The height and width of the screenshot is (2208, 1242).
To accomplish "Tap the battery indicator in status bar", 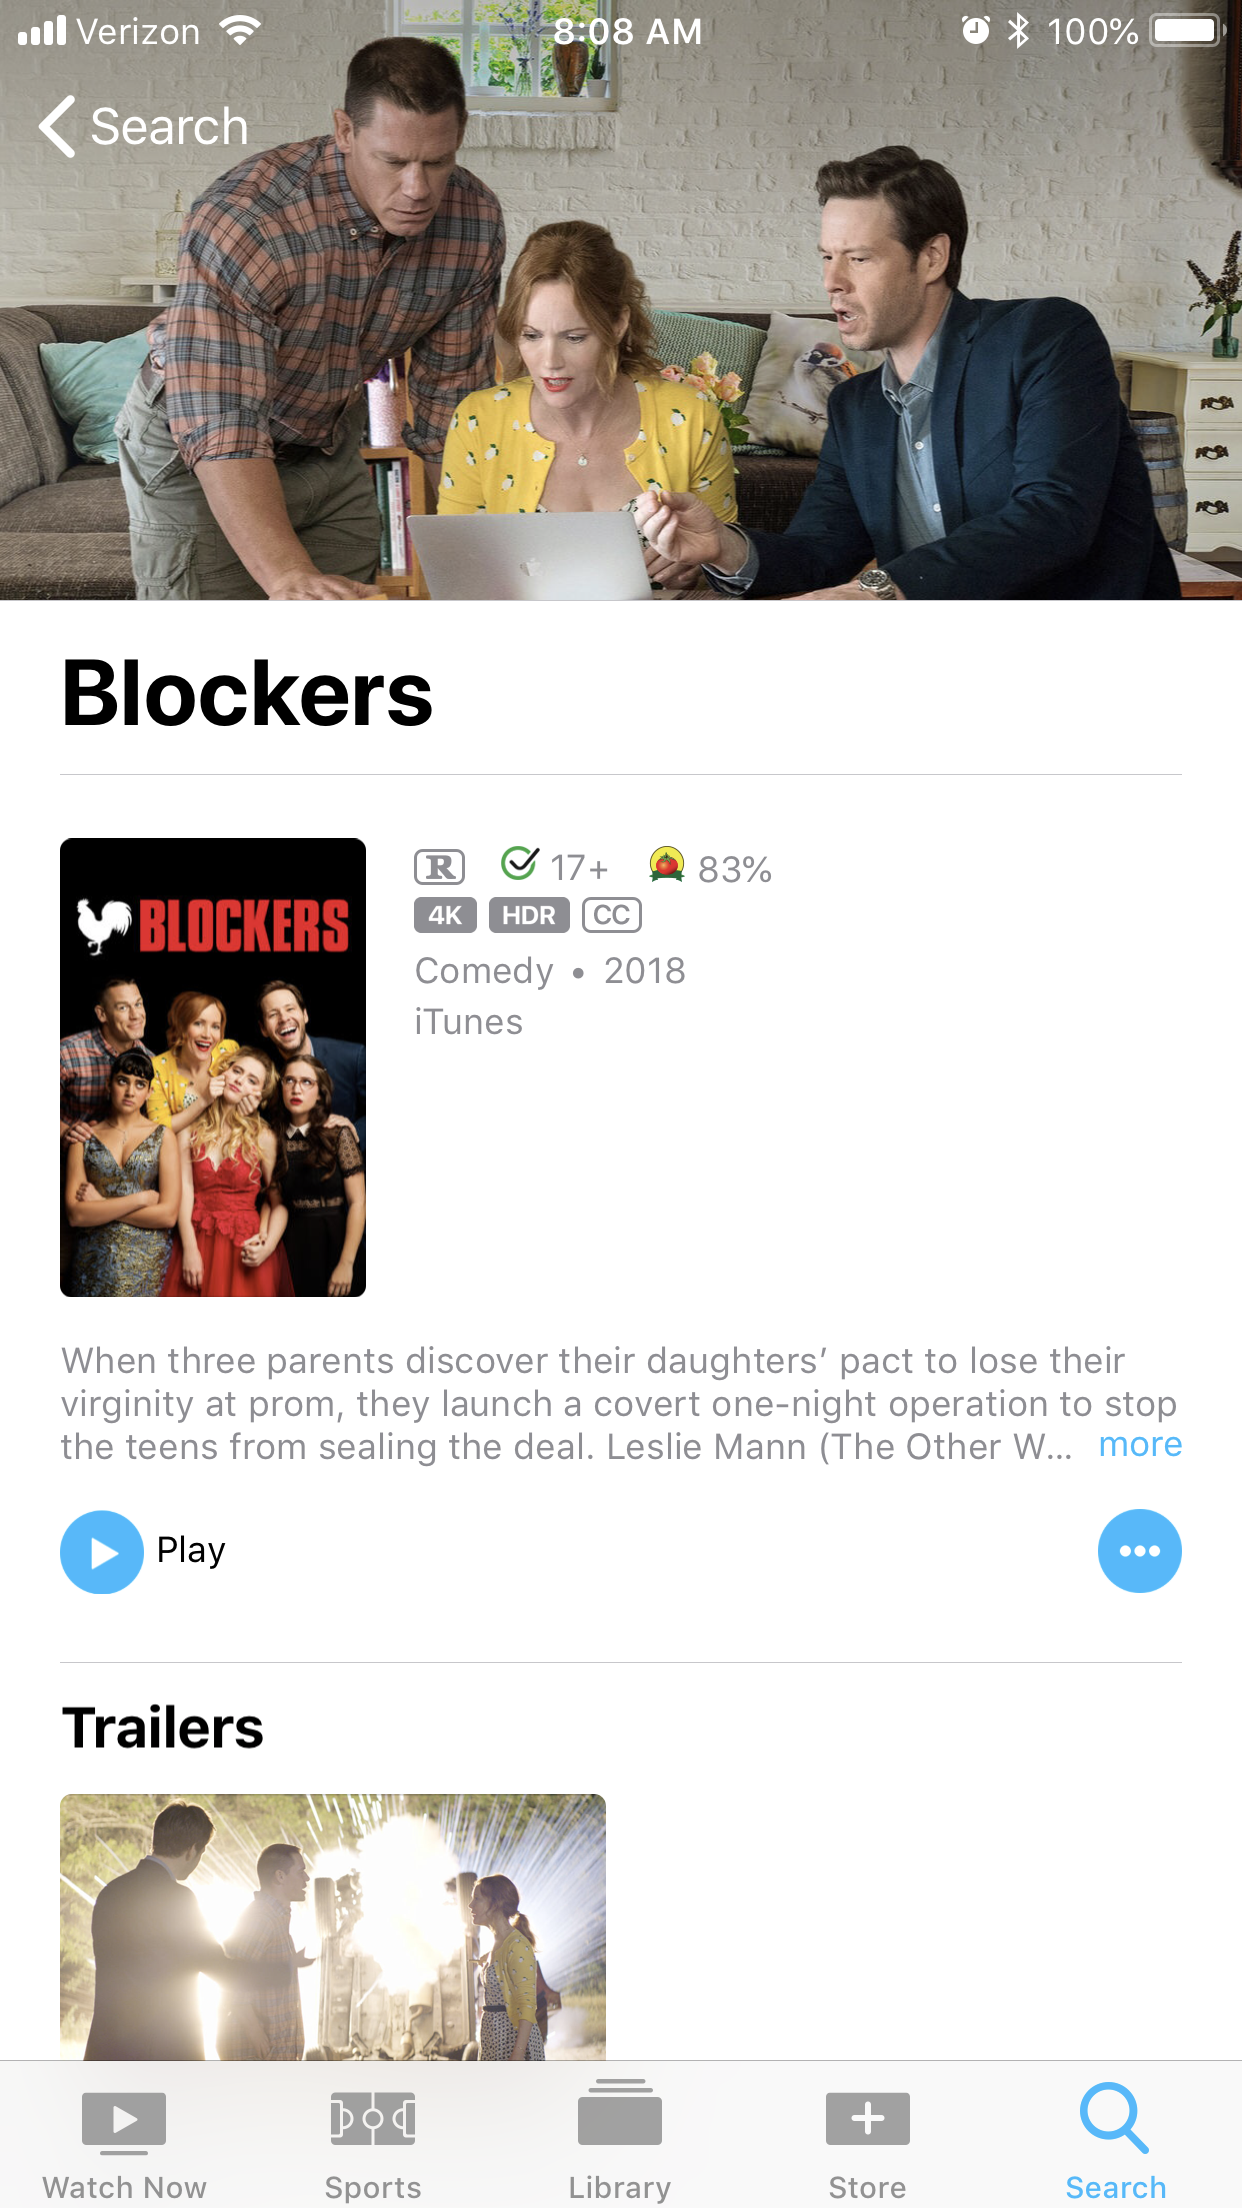I will tap(1187, 31).
